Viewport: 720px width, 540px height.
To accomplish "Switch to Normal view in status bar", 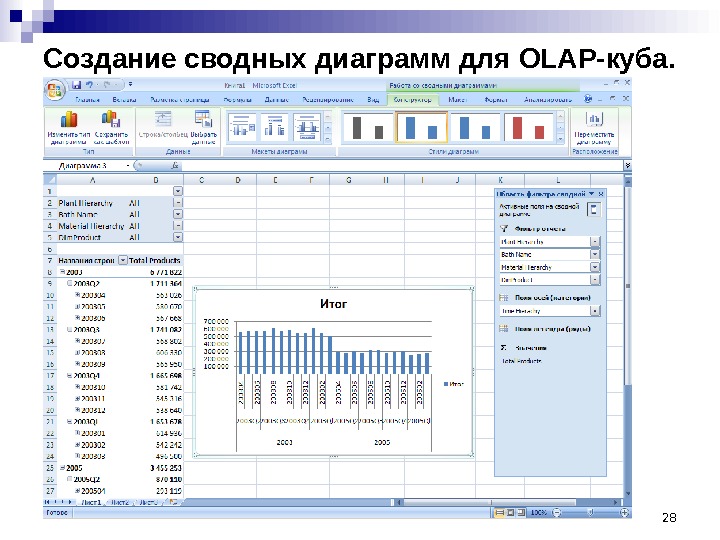I will point(500,512).
